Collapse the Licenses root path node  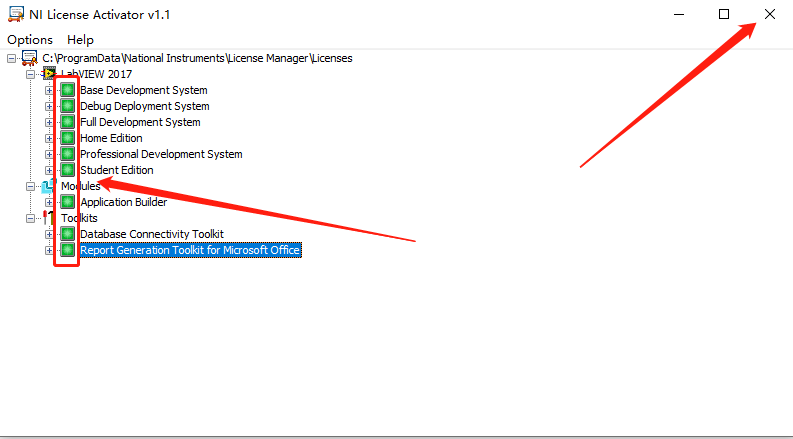coord(12,59)
